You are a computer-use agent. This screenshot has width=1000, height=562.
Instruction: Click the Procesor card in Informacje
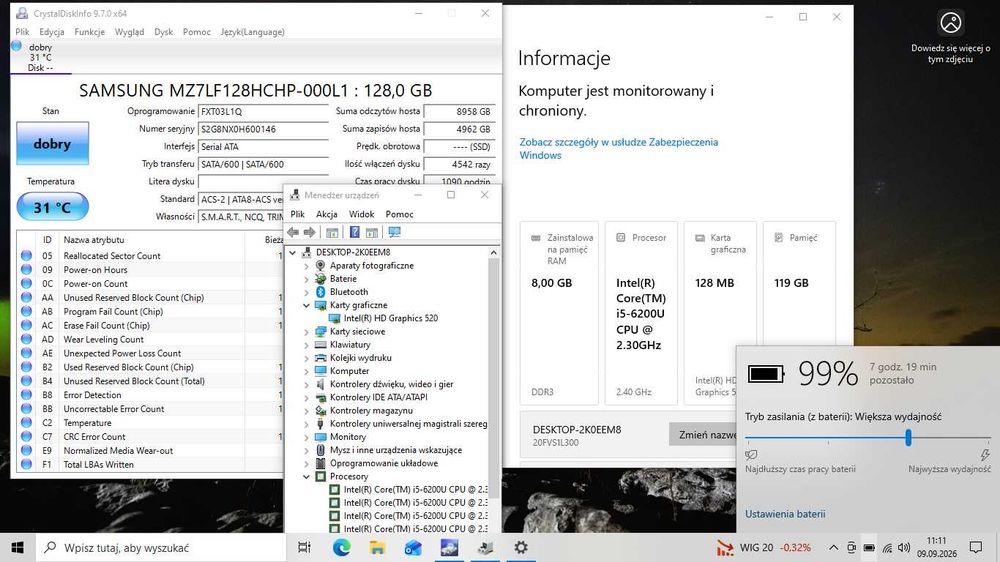pyautogui.click(x=641, y=313)
